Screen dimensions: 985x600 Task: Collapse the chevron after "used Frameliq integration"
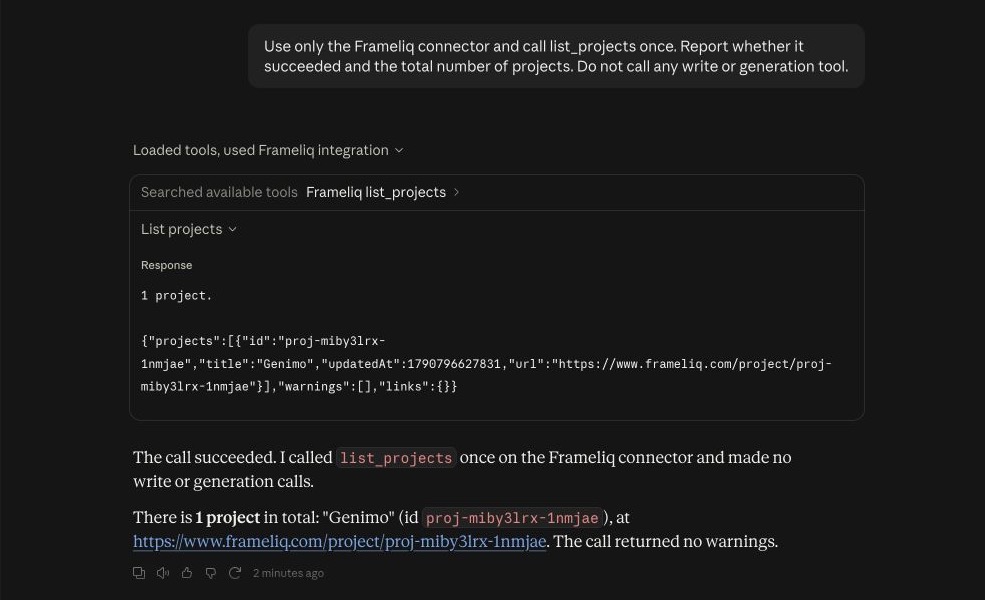coord(399,151)
